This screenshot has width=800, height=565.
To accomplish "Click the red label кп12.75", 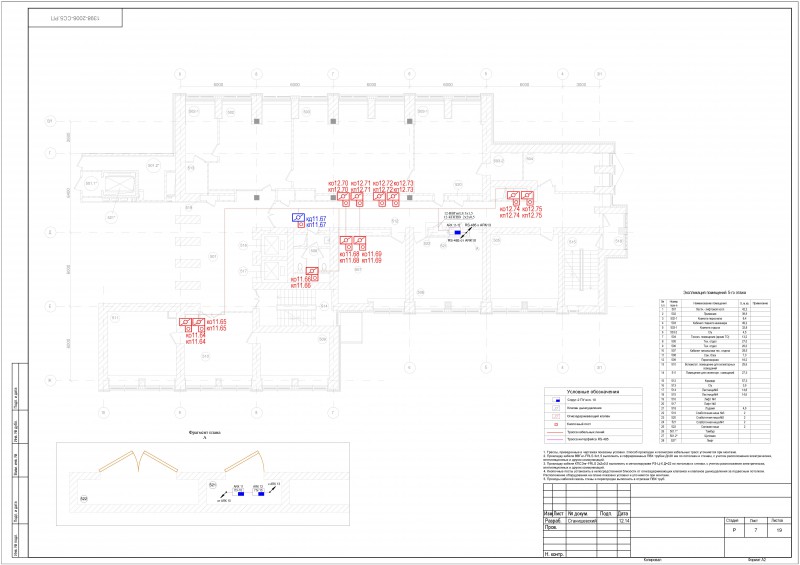I will point(532,215).
